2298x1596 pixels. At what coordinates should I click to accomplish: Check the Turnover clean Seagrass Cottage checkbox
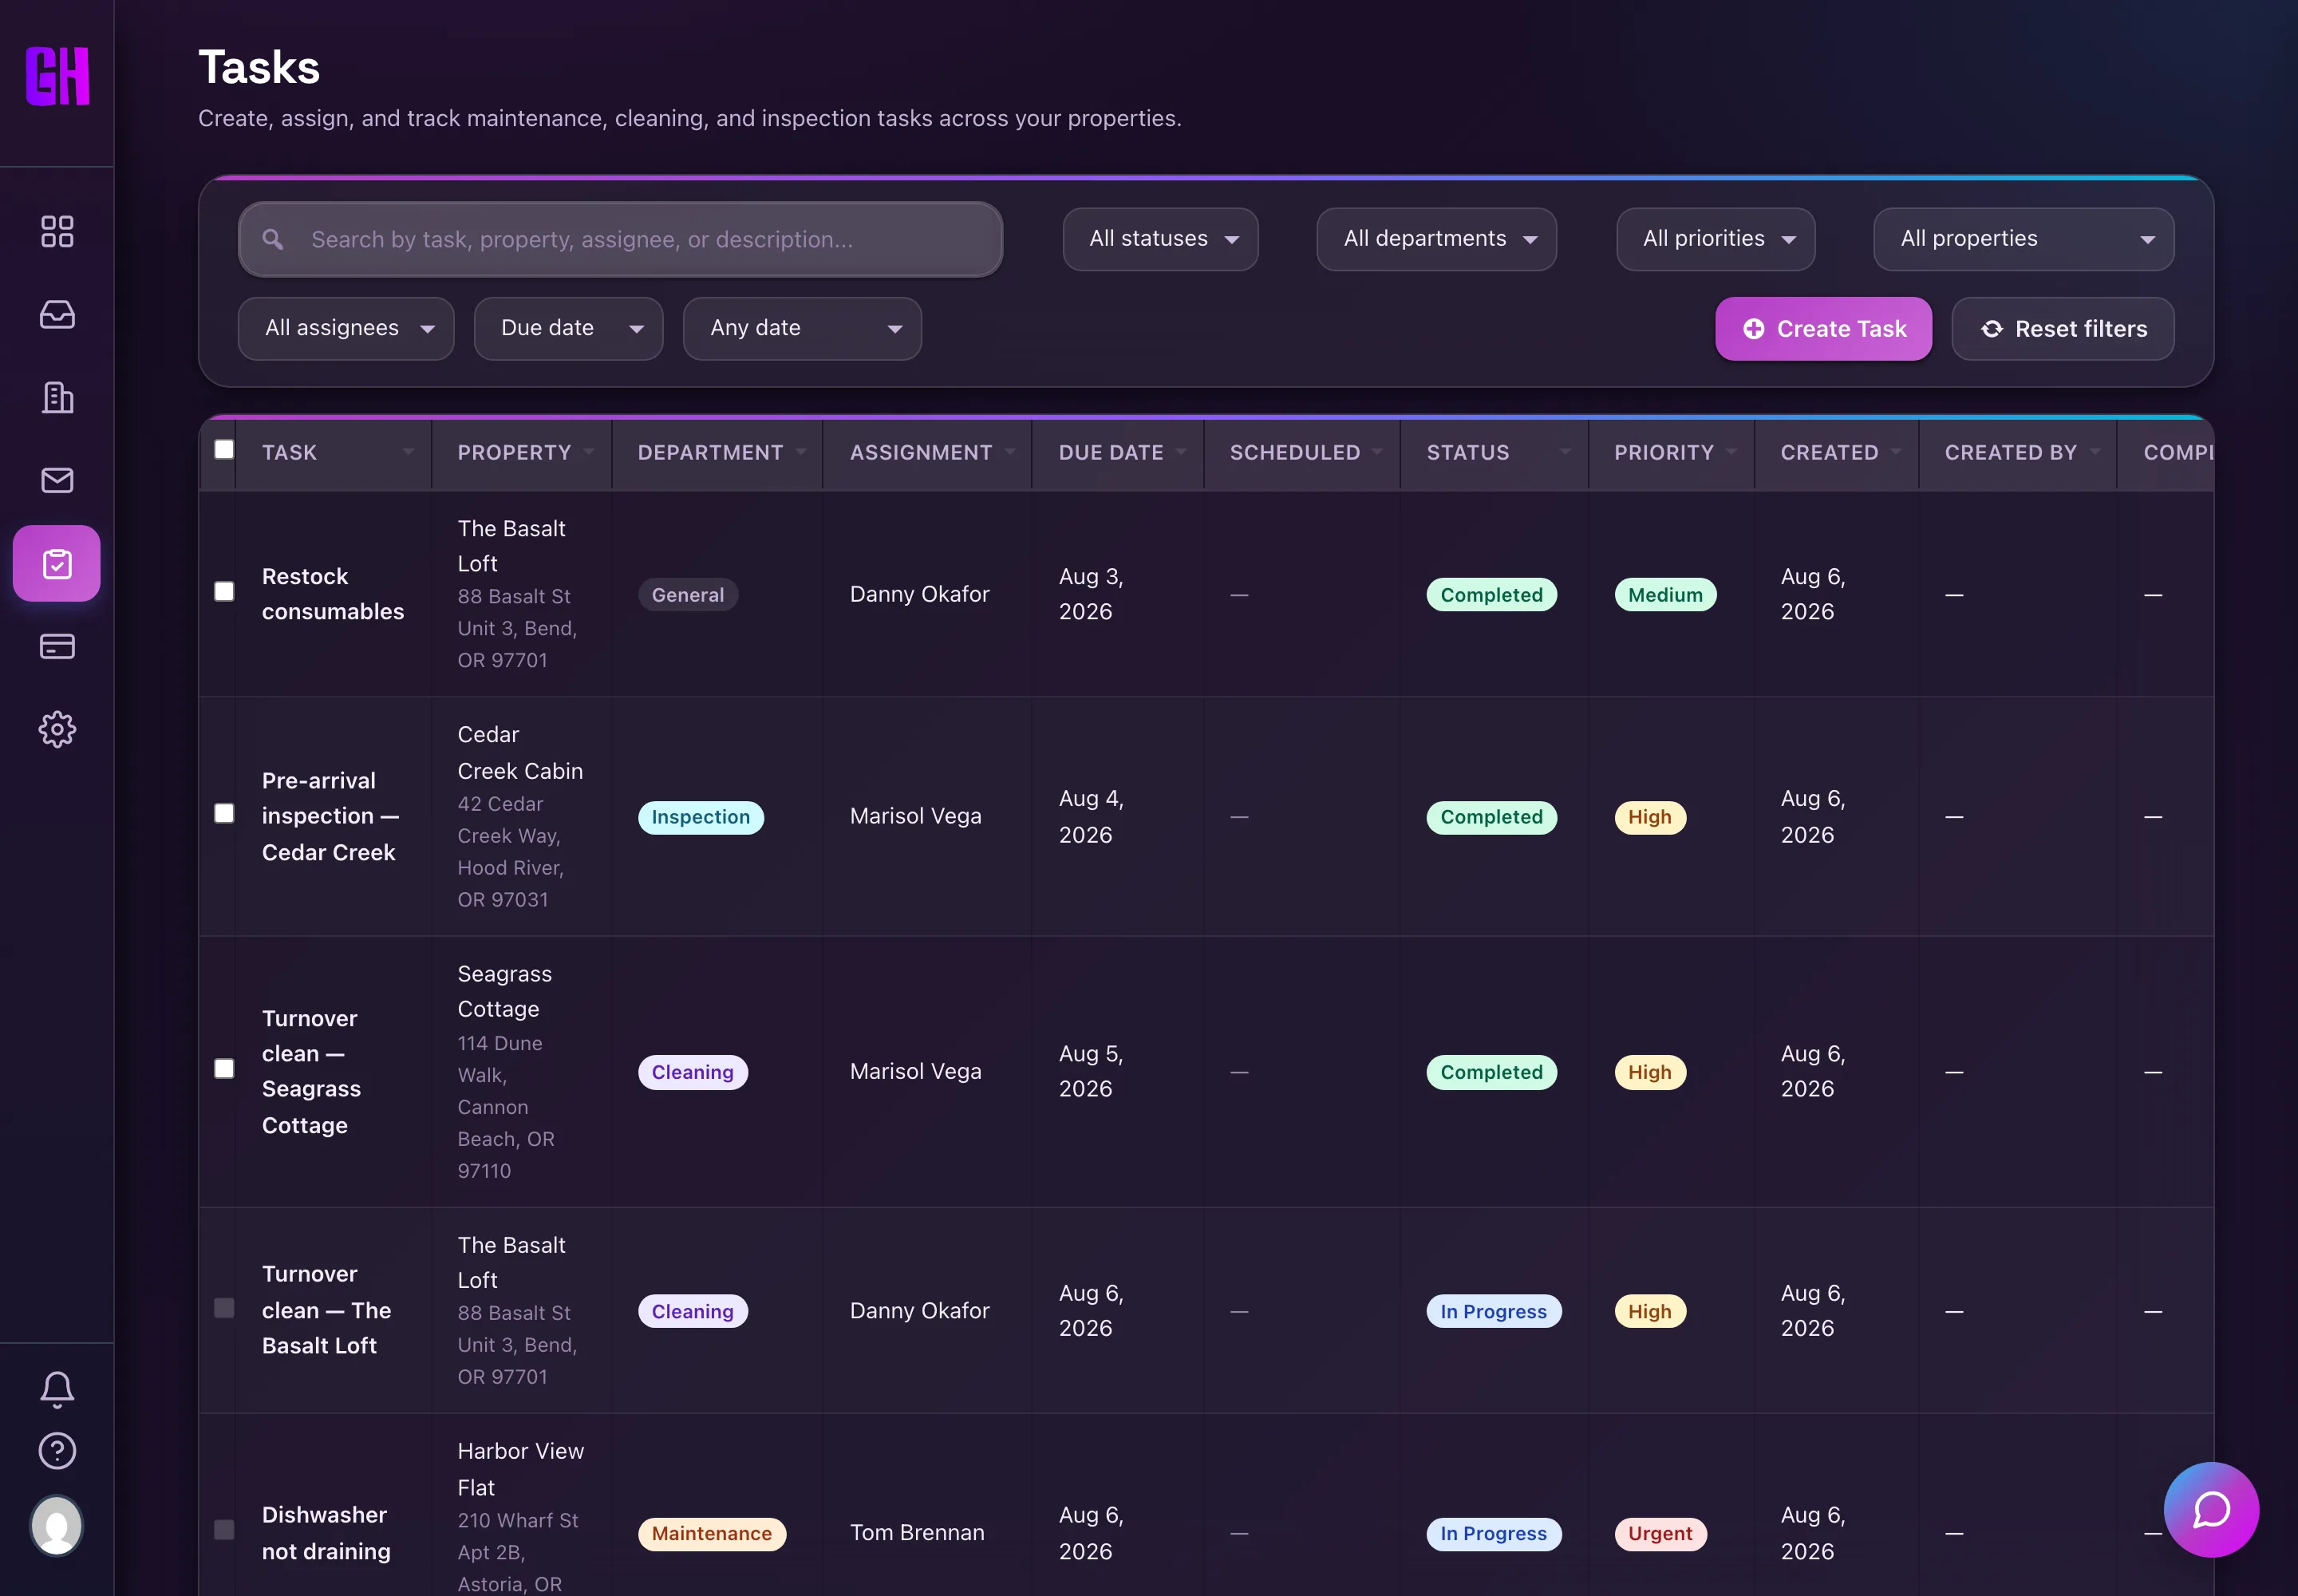[x=224, y=1069]
